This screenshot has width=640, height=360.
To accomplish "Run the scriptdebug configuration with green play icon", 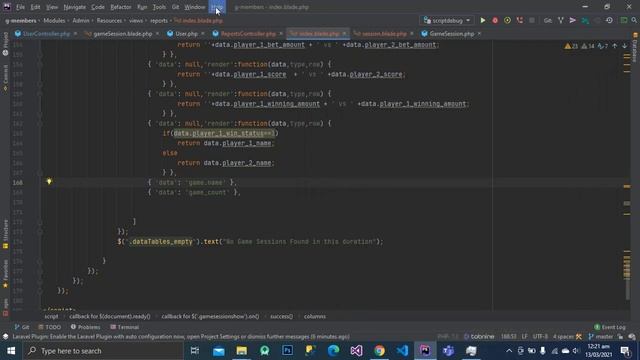I will pos(482,20).
